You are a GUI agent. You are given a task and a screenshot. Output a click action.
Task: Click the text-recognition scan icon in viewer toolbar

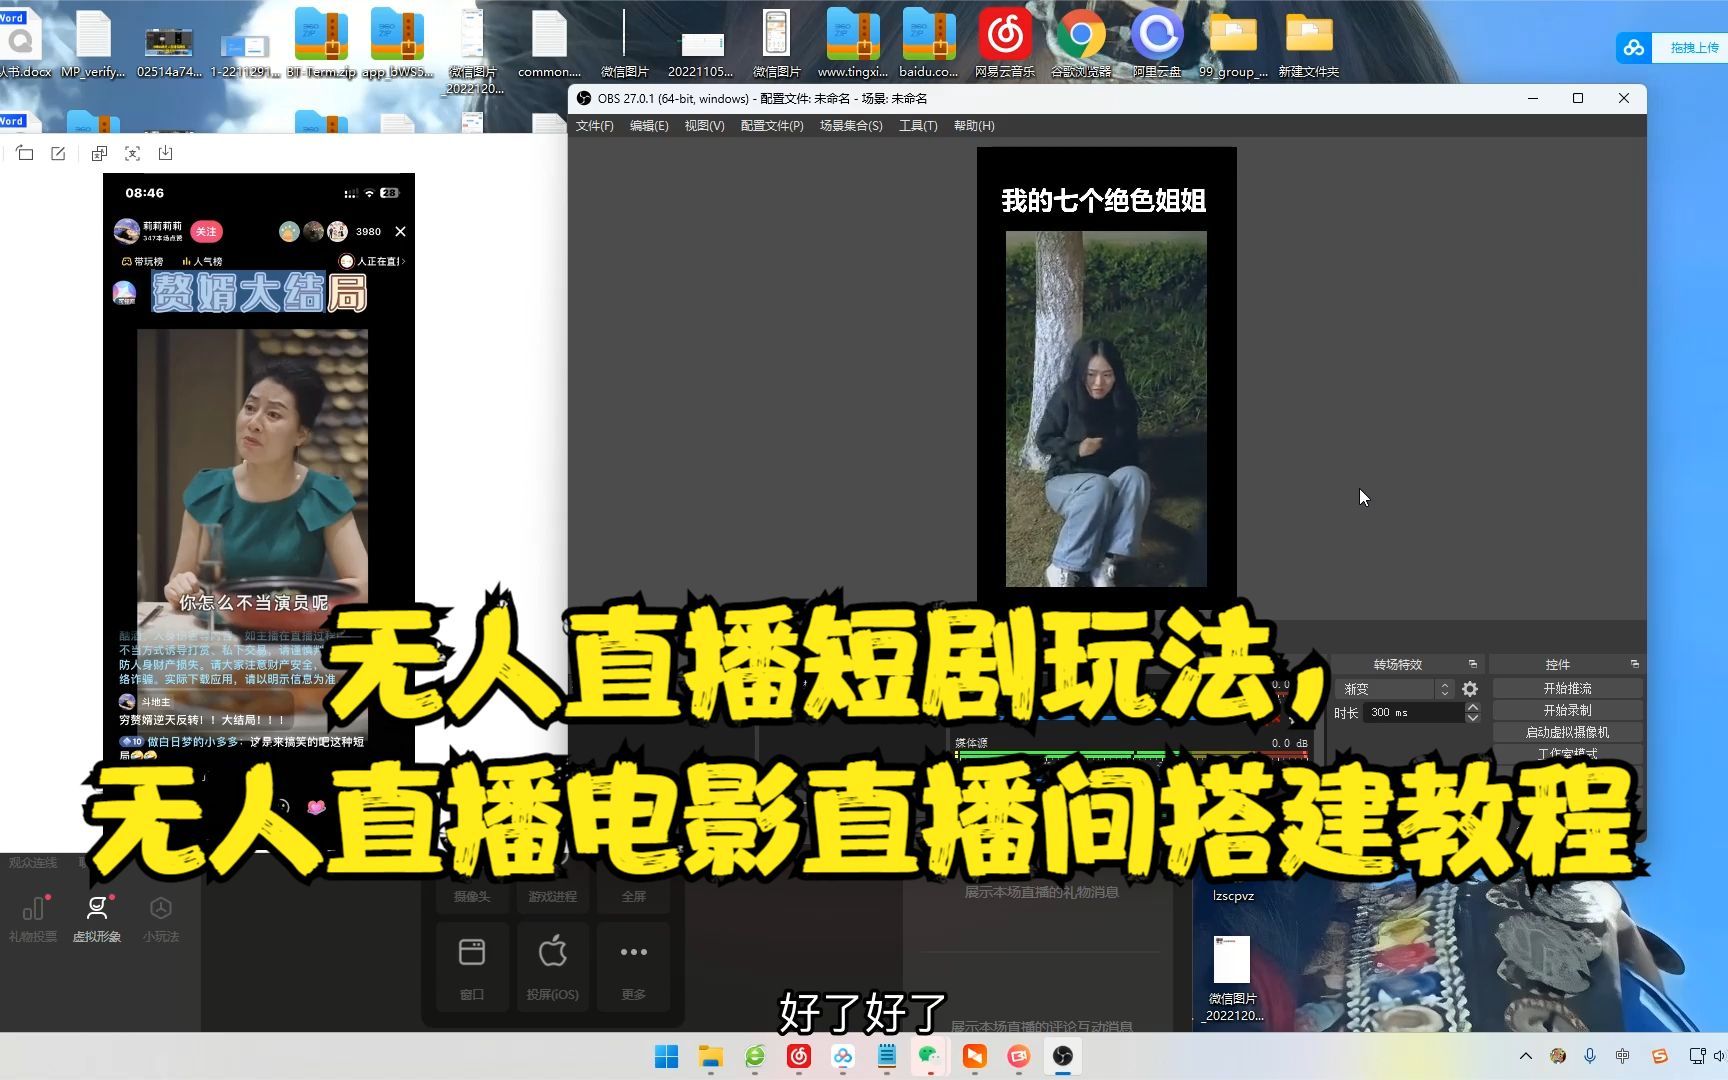pyautogui.click(x=132, y=153)
